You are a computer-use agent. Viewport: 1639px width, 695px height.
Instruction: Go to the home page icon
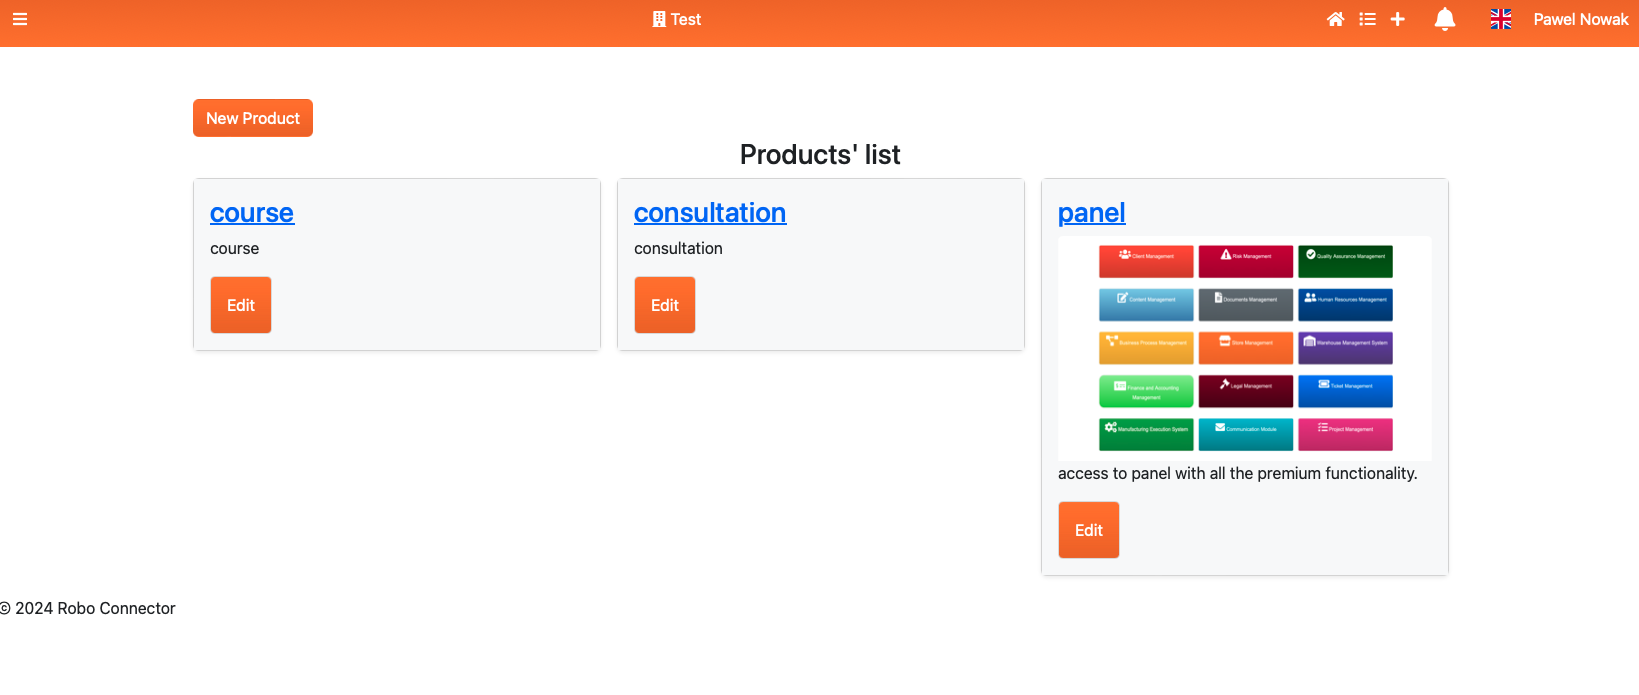pos(1335,19)
